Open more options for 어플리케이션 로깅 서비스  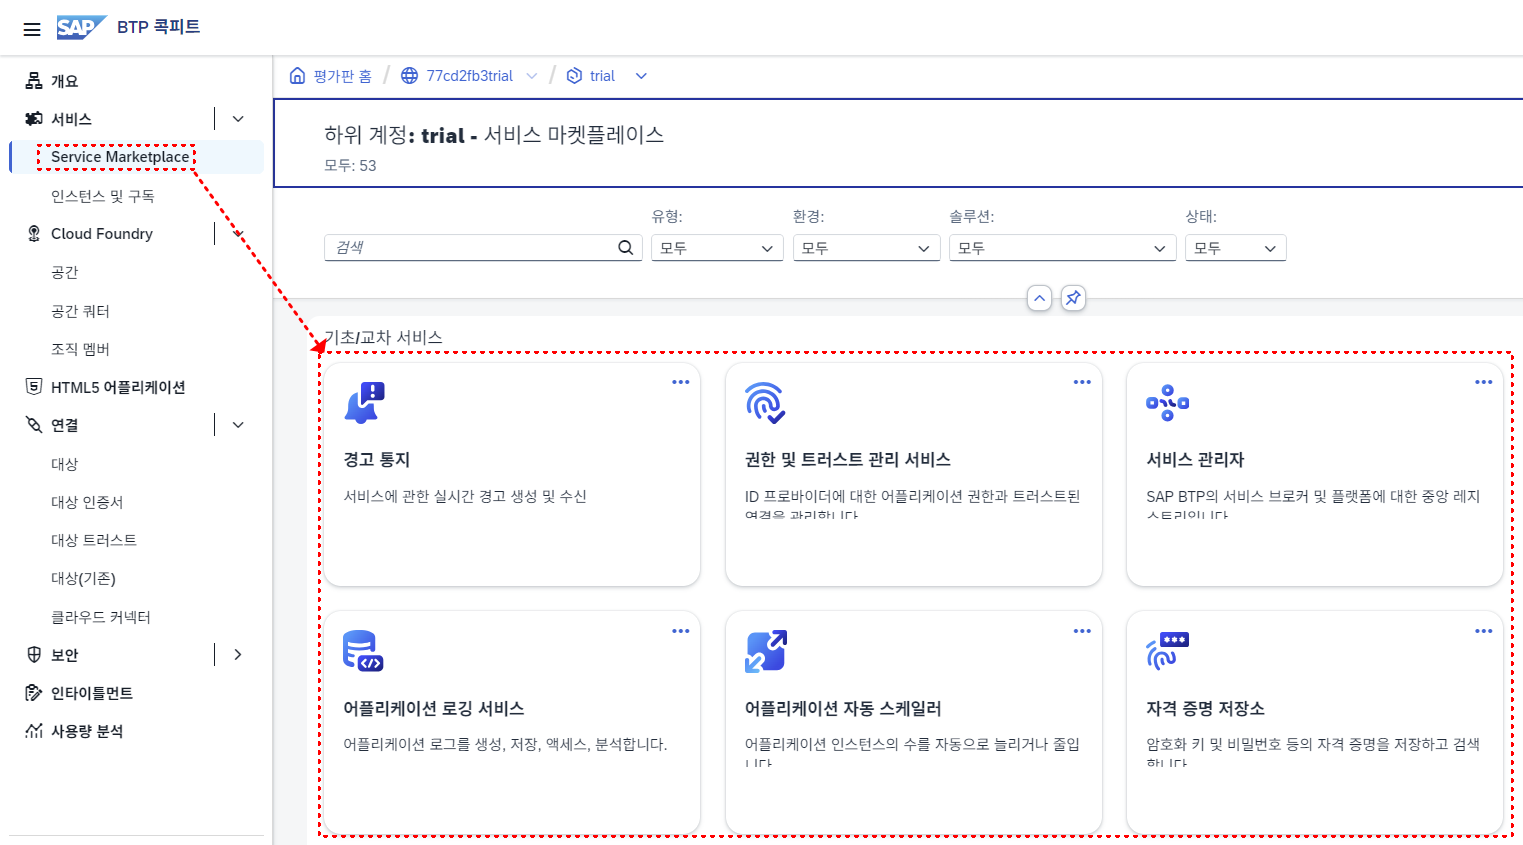point(681,631)
